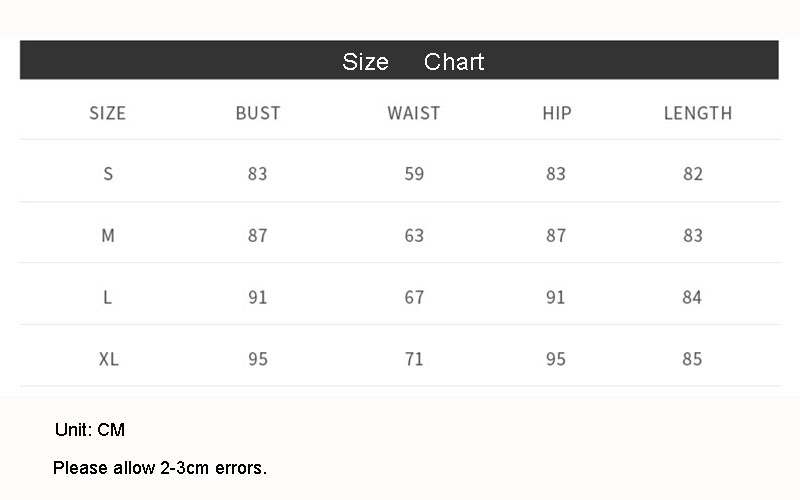Click the "Please allow 2-3cm errors" text
The height and width of the screenshot is (500, 800).
pos(160,467)
